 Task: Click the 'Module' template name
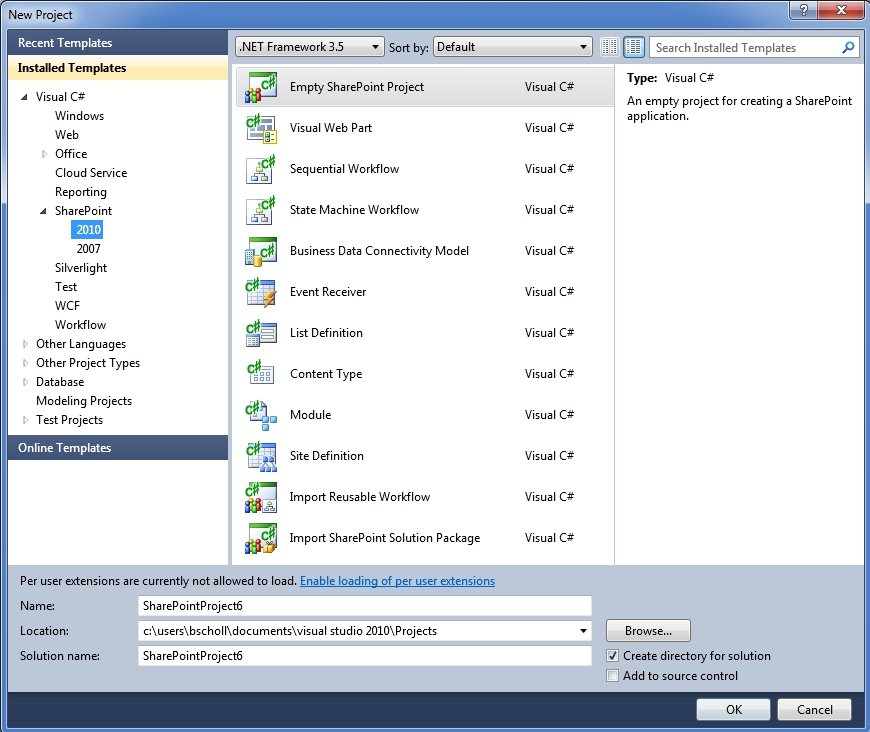pos(311,415)
